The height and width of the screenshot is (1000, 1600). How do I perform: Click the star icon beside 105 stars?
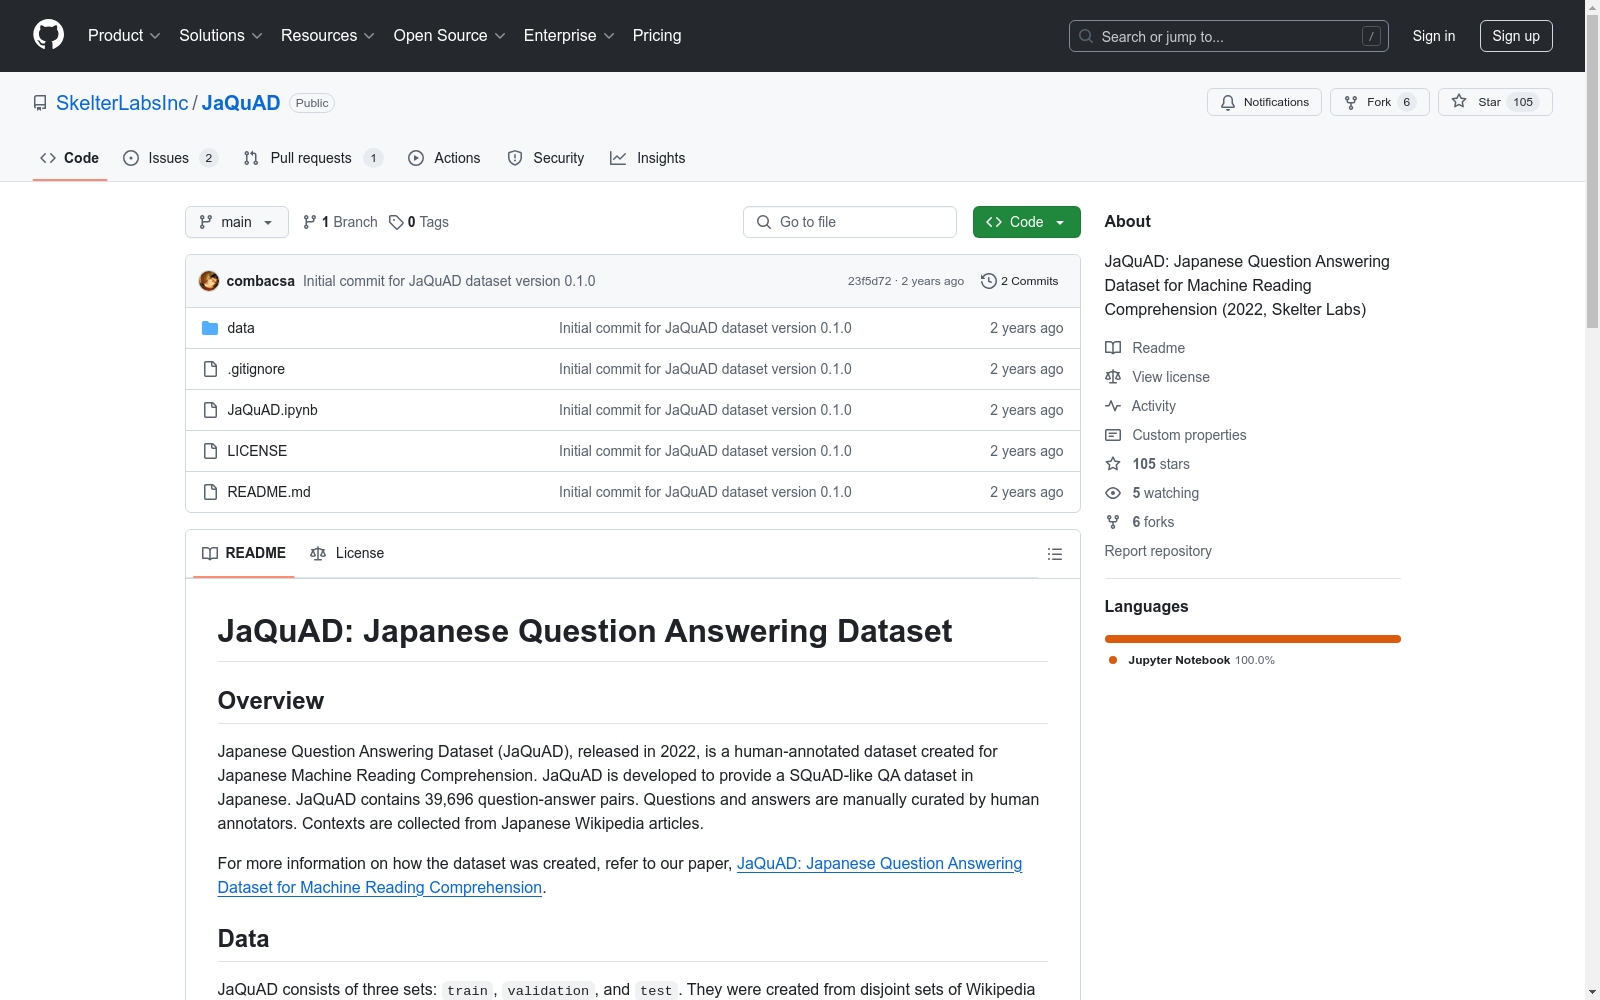tap(1113, 464)
